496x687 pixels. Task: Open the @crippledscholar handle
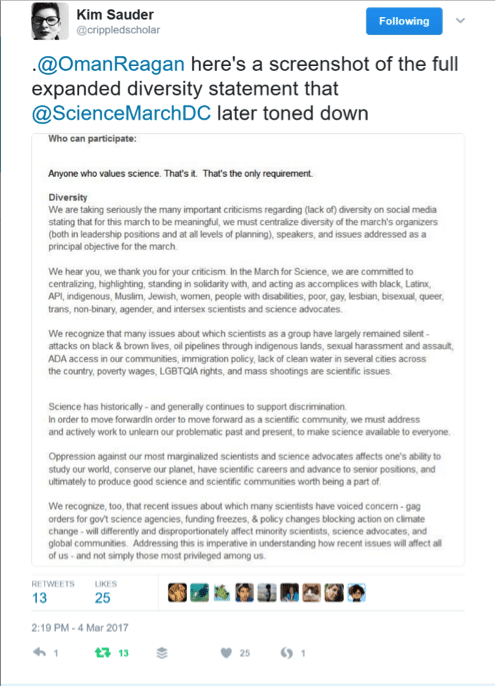point(118,30)
